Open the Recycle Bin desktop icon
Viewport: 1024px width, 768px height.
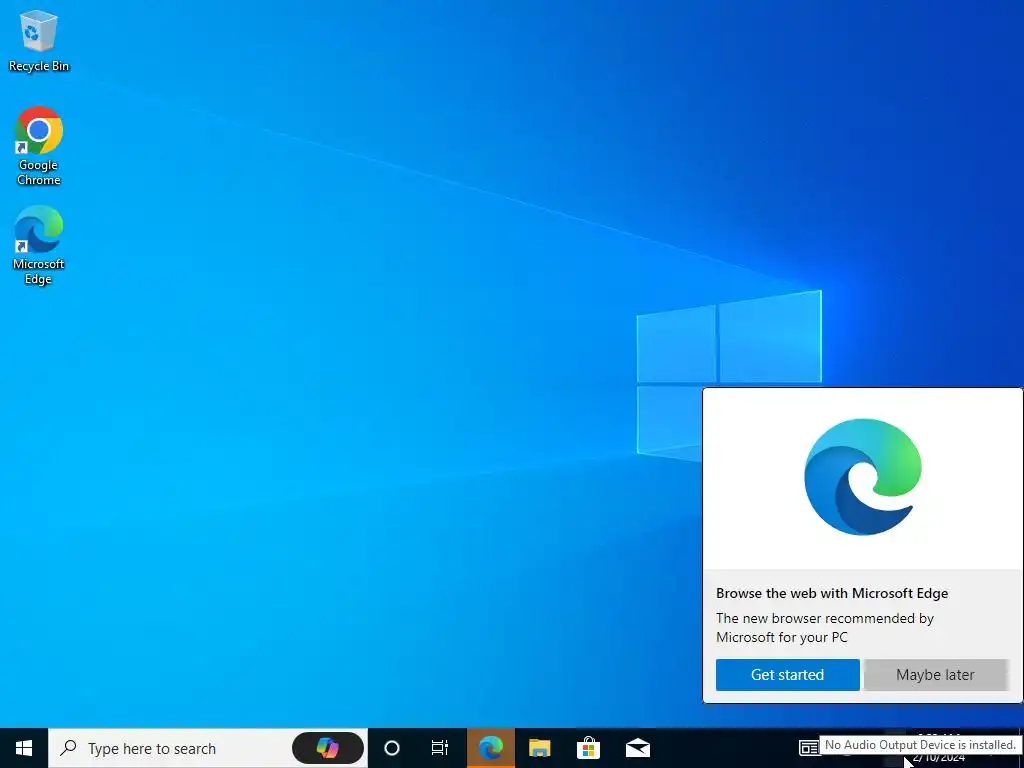coord(39,40)
